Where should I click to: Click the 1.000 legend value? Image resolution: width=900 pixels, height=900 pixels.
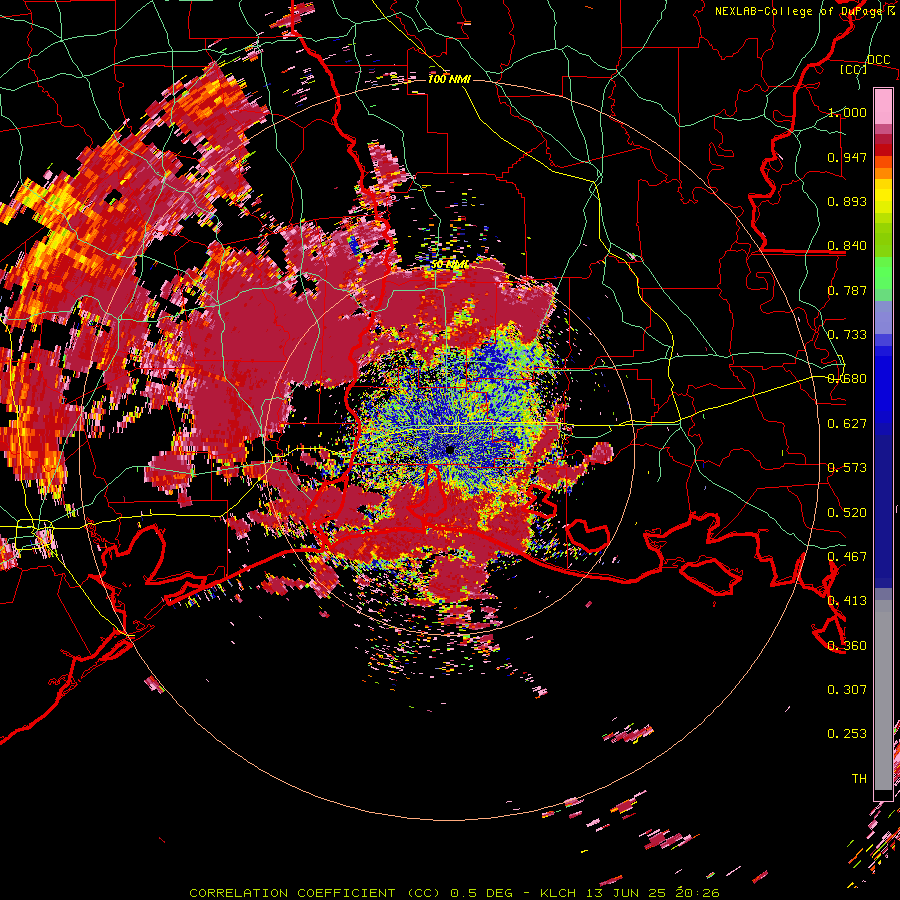[x=847, y=112]
